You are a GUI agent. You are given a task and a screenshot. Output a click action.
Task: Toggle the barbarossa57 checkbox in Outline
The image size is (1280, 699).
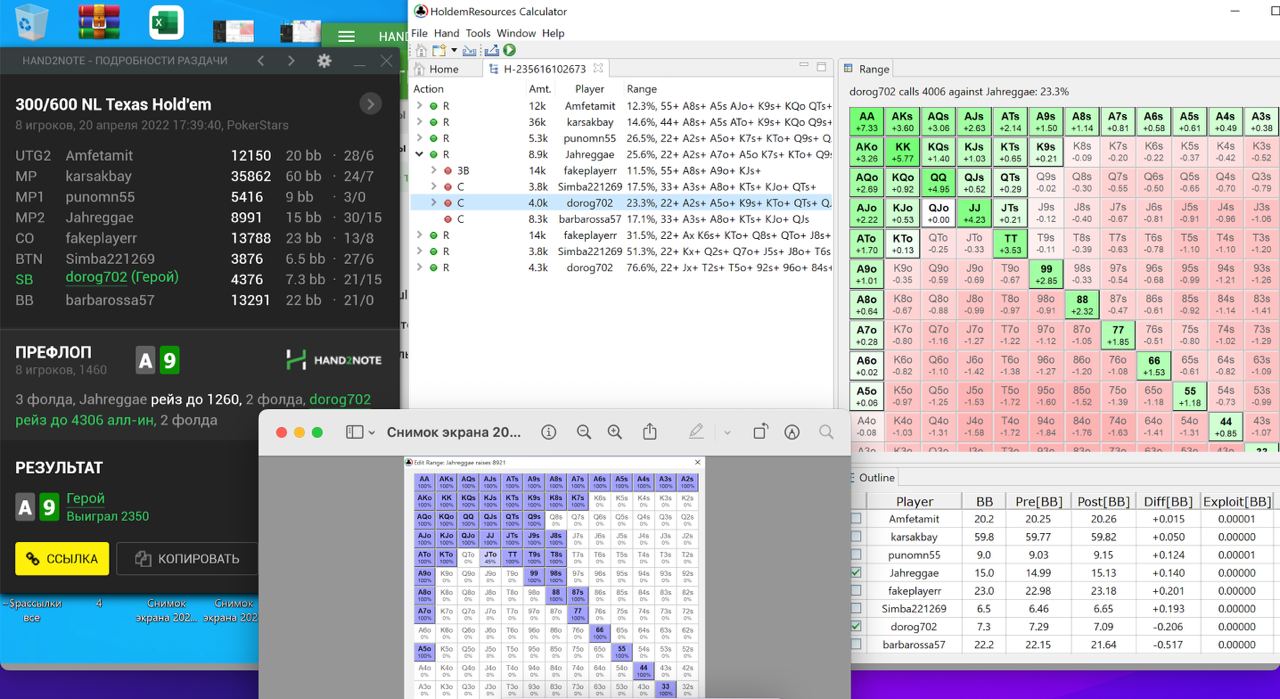pyautogui.click(x=856, y=644)
